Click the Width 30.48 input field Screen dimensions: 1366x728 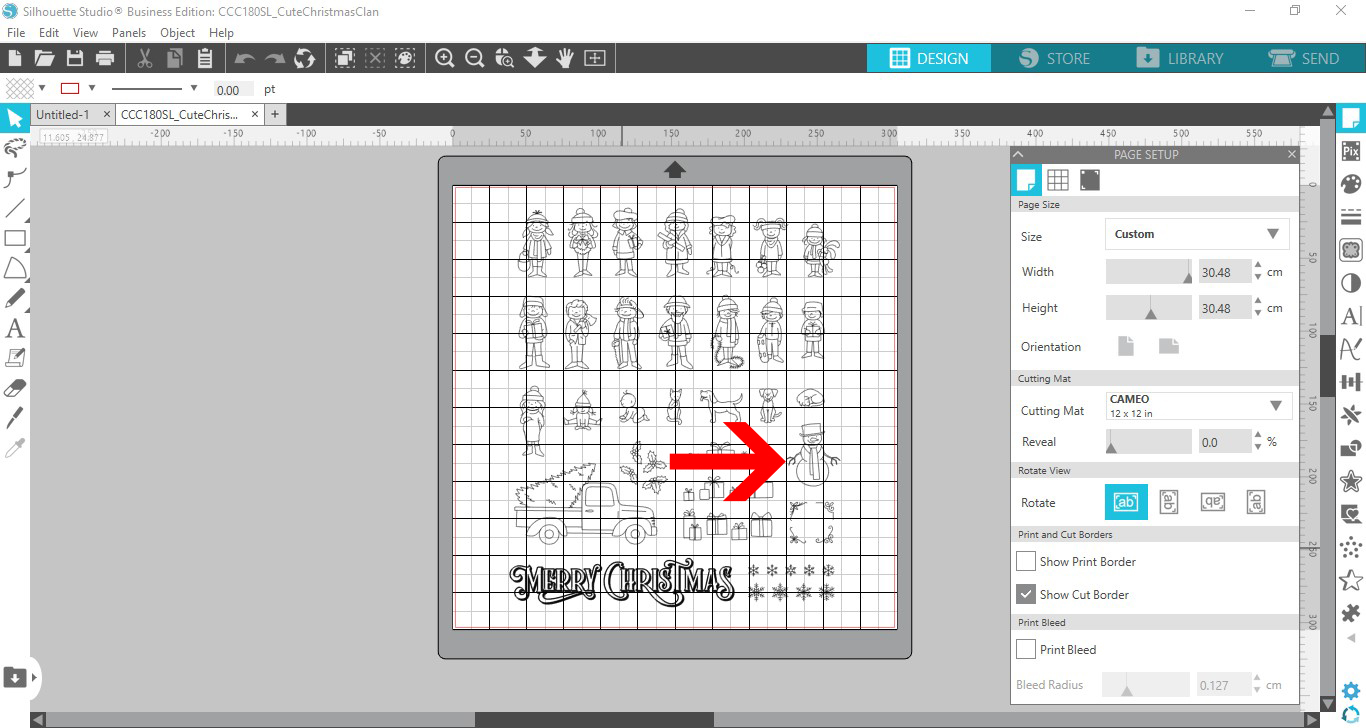point(1223,271)
